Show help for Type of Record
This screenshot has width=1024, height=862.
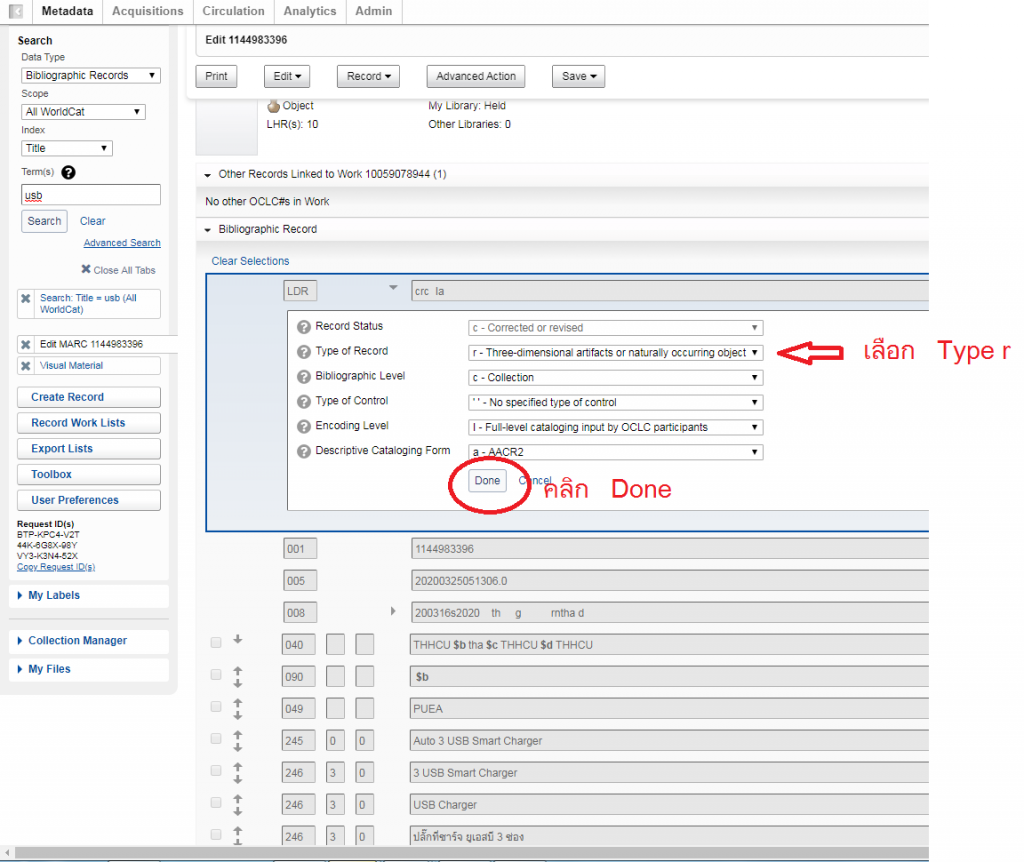pos(304,352)
